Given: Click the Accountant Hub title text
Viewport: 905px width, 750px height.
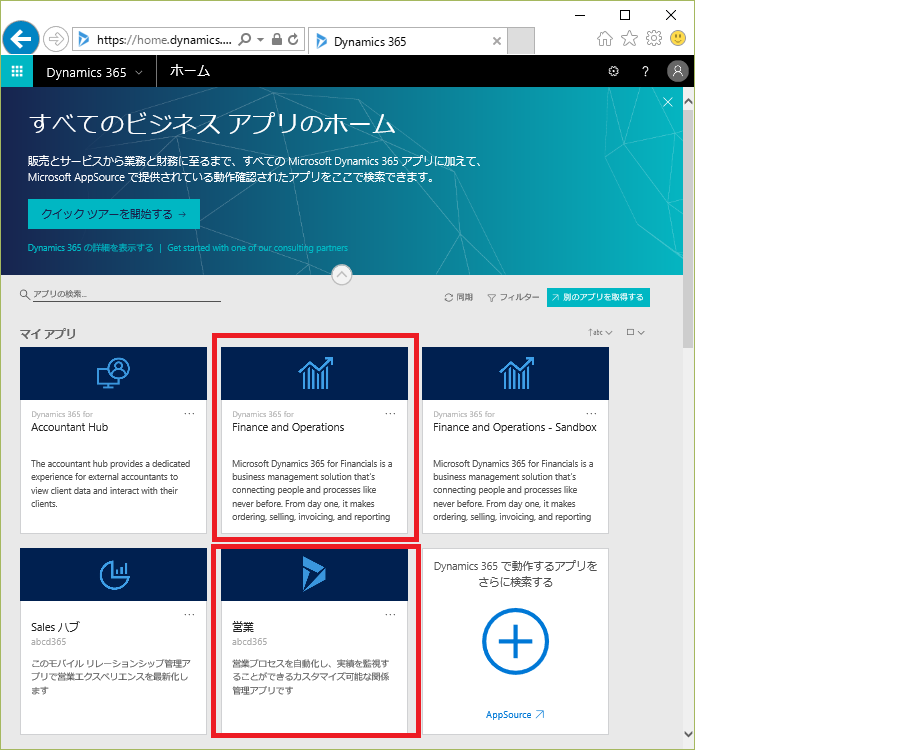Looking at the screenshot, I should 69,427.
